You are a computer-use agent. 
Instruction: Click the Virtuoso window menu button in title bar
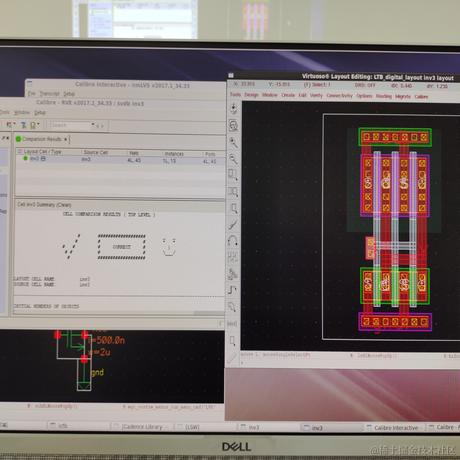click(231, 75)
